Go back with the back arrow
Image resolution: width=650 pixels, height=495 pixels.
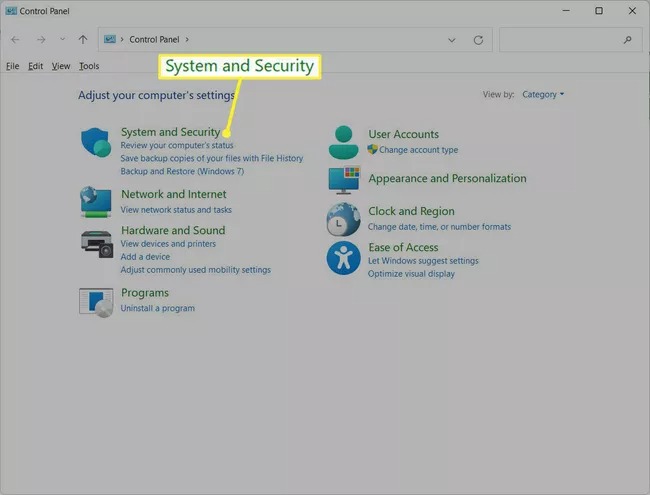tap(15, 40)
